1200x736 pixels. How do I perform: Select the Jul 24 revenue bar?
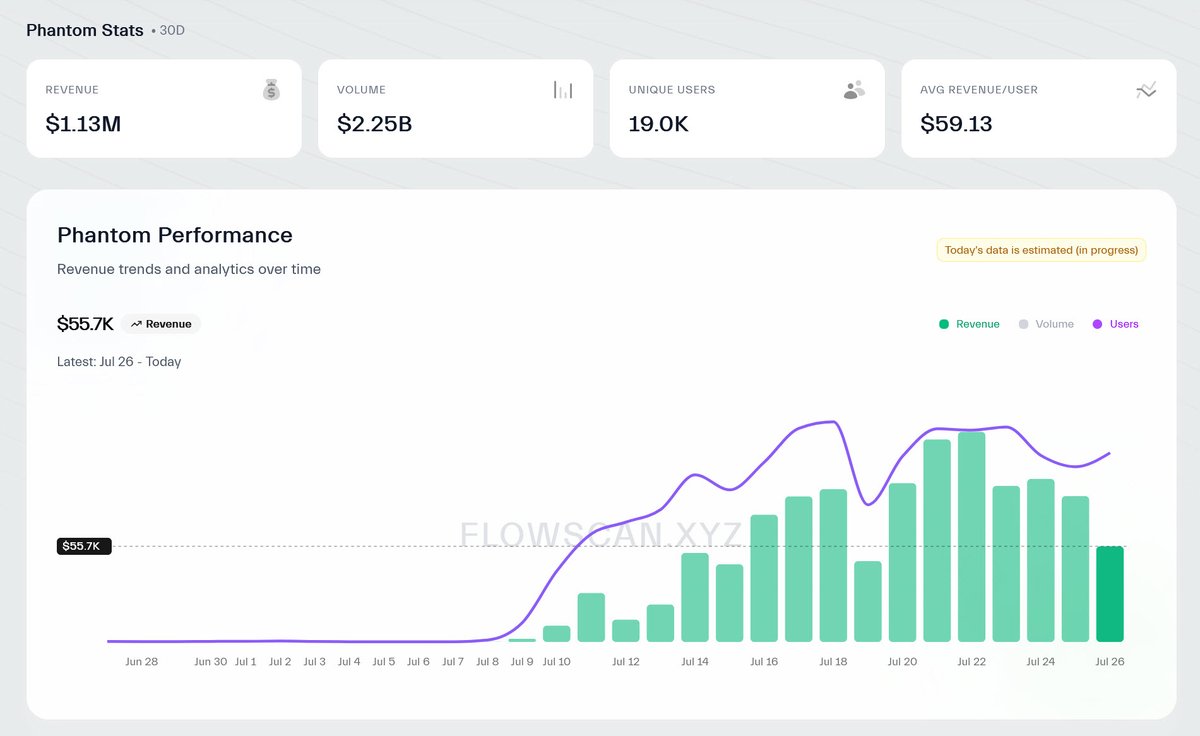tap(1041, 560)
